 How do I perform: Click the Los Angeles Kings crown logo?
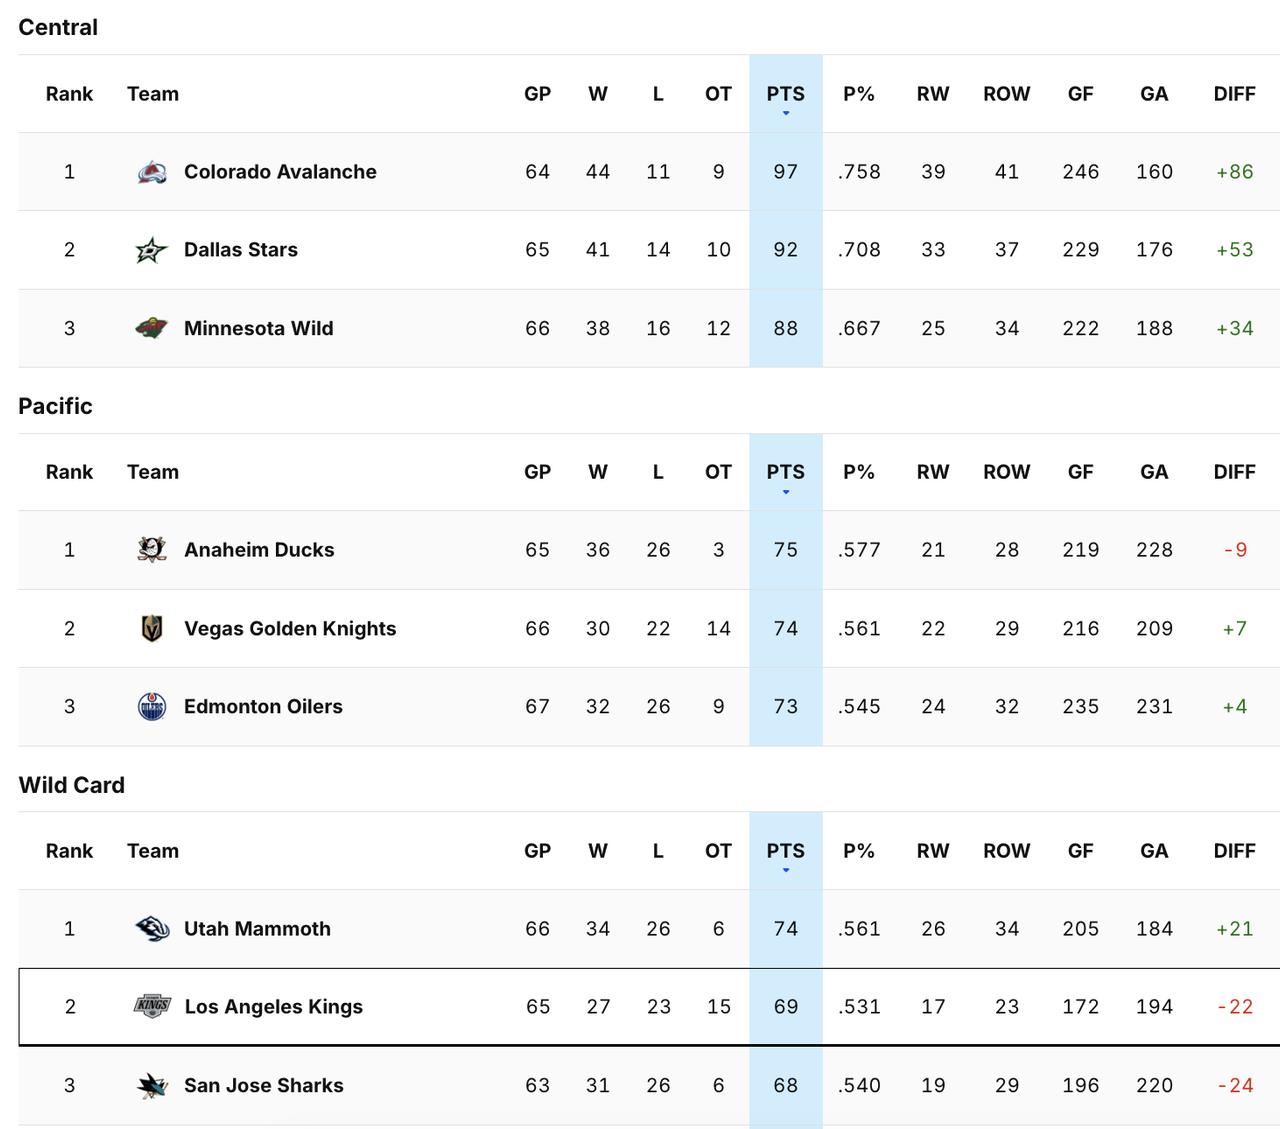coord(151,1006)
